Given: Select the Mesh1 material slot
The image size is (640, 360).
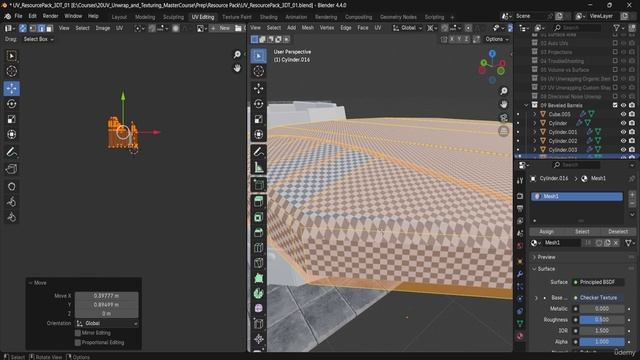Looking at the screenshot, I should (x=577, y=196).
